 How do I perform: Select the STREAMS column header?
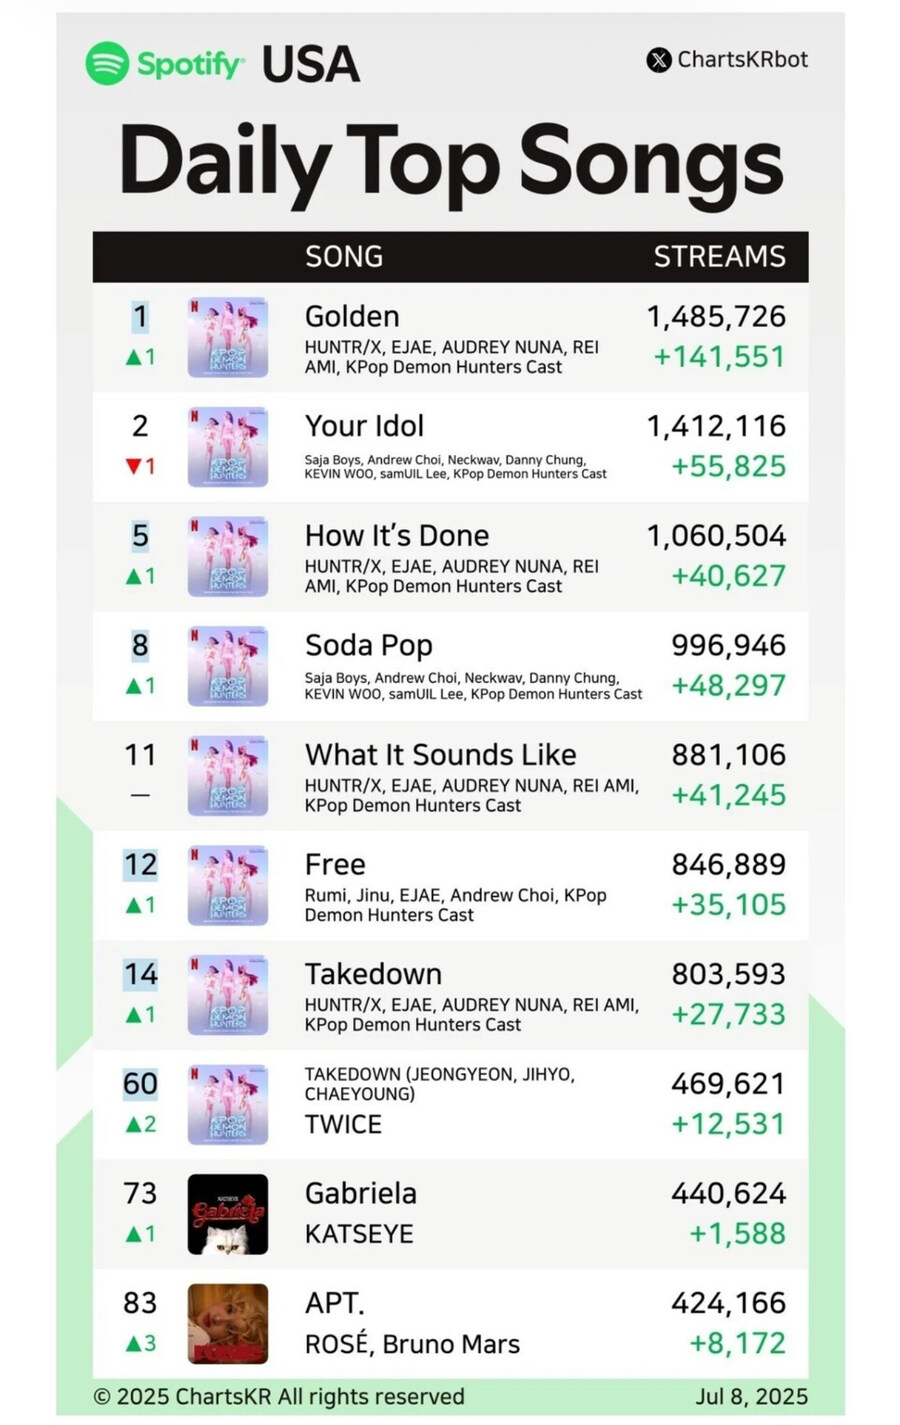(720, 257)
